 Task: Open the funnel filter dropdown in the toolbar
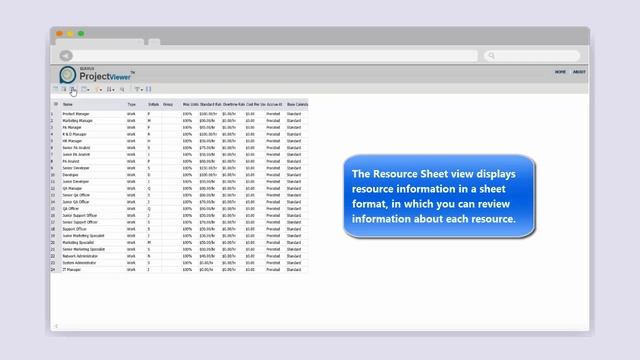coord(138,89)
